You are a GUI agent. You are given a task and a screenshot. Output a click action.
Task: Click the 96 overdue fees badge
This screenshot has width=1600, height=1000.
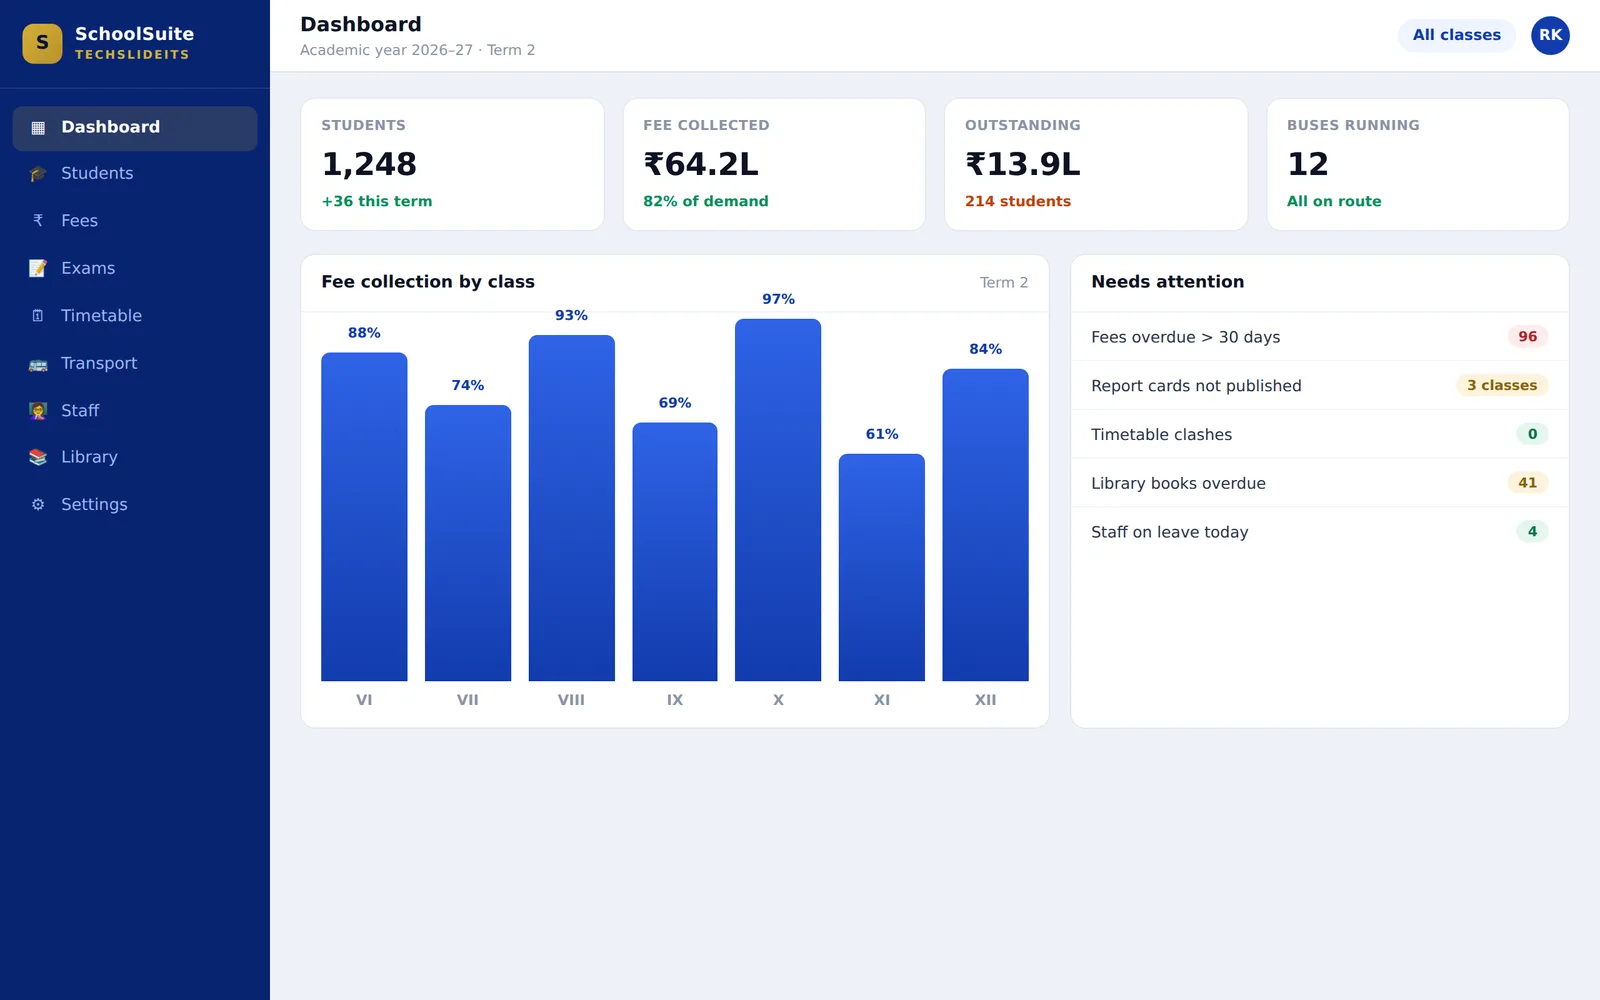pyautogui.click(x=1527, y=337)
